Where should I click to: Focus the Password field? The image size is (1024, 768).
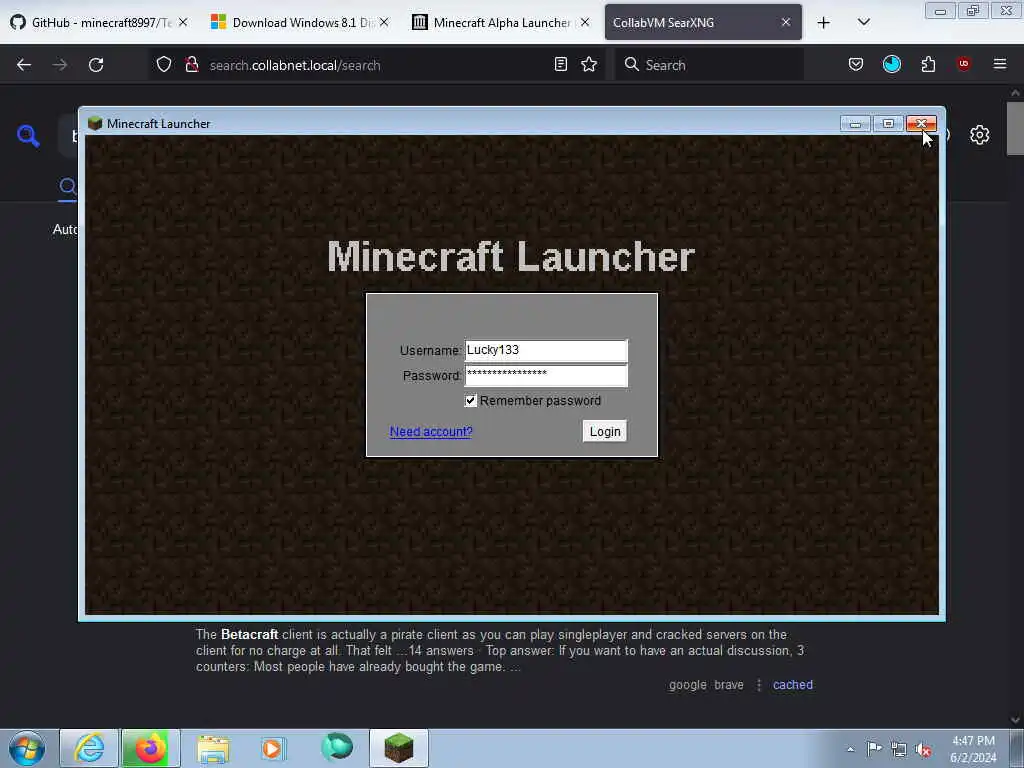pyautogui.click(x=546, y=375)
